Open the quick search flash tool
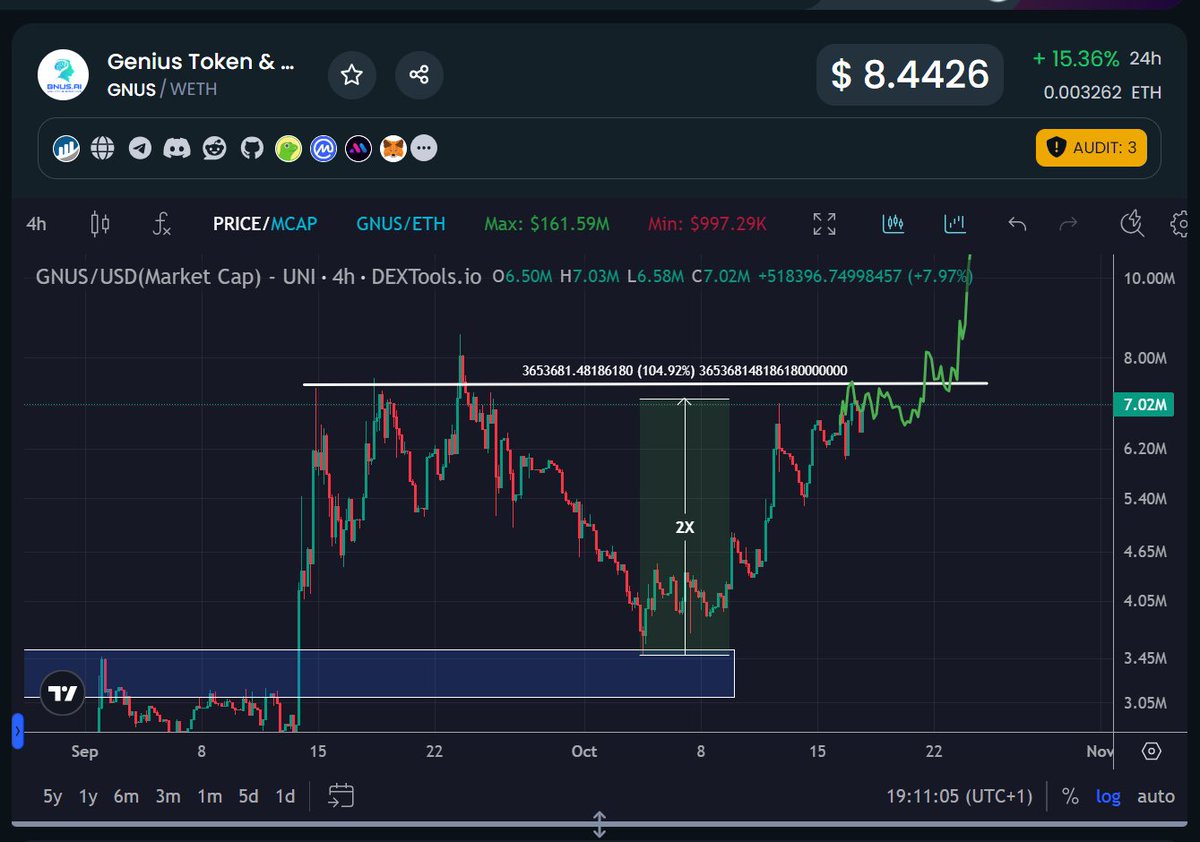The height and width of the screenshot is (842, 1200). [1131, 224]
